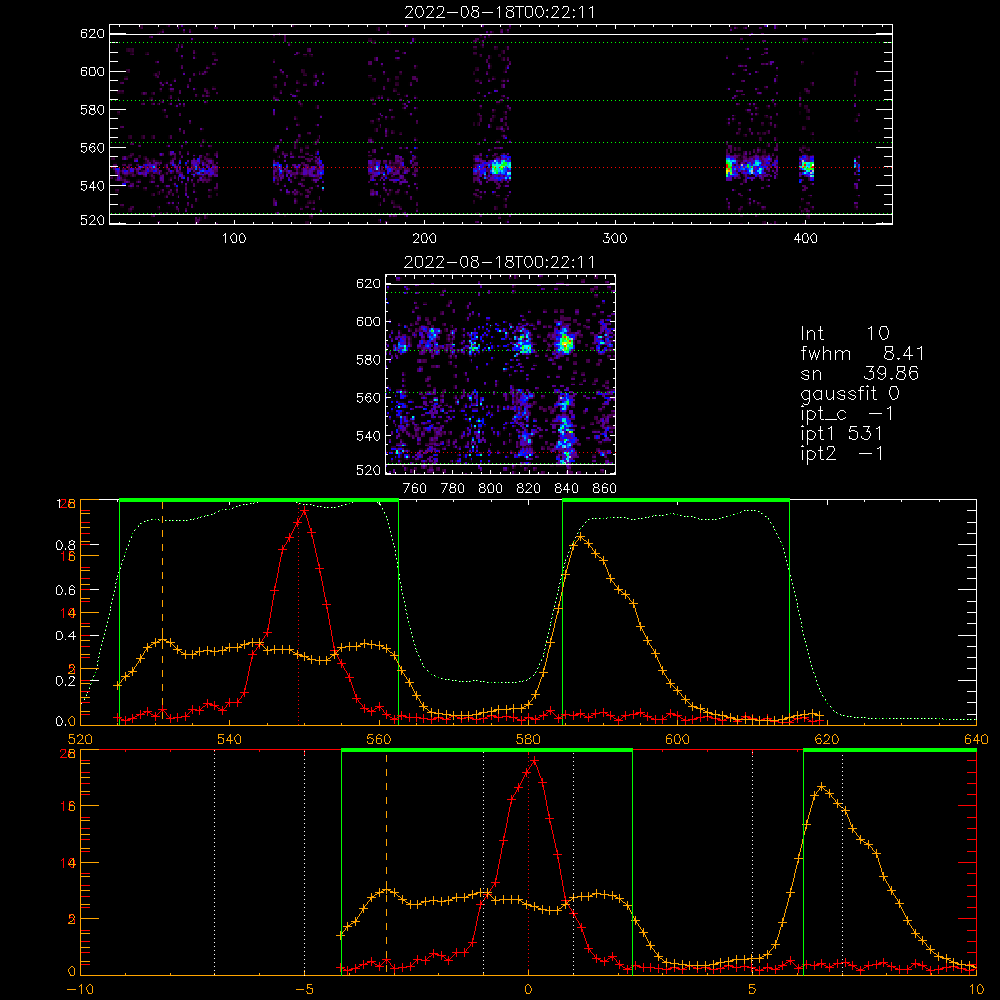Select the "ipt_c -1" readout

click(847, 414)
